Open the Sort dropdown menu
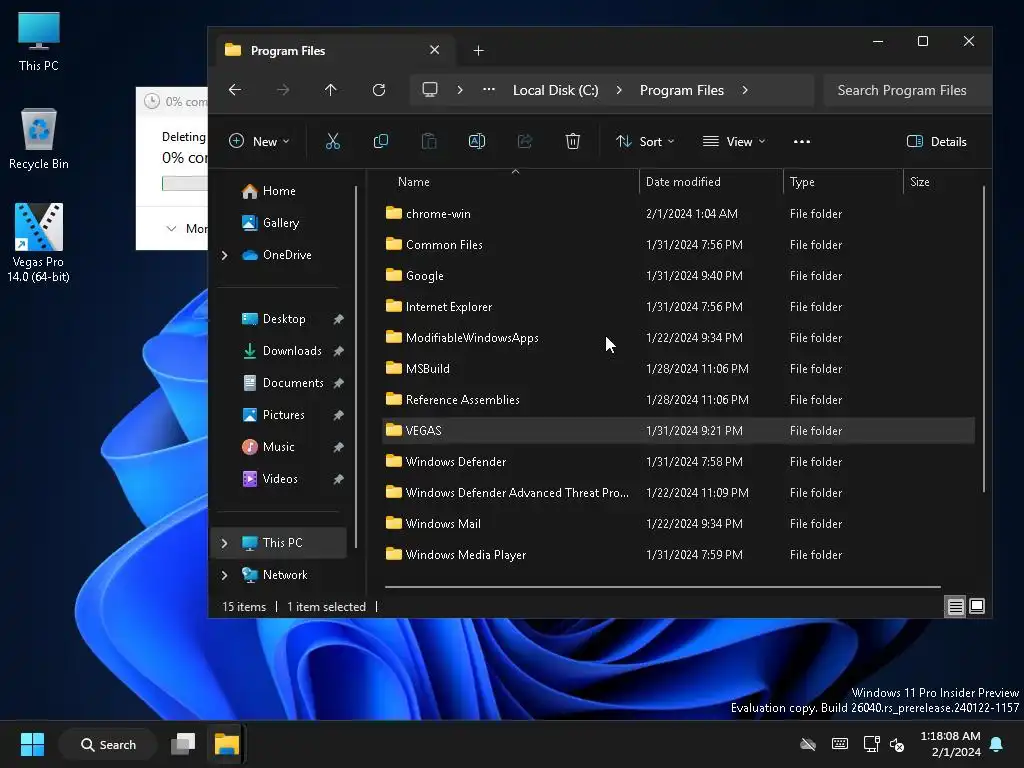This screenshot has width=1024, height=768. (645, 141)
